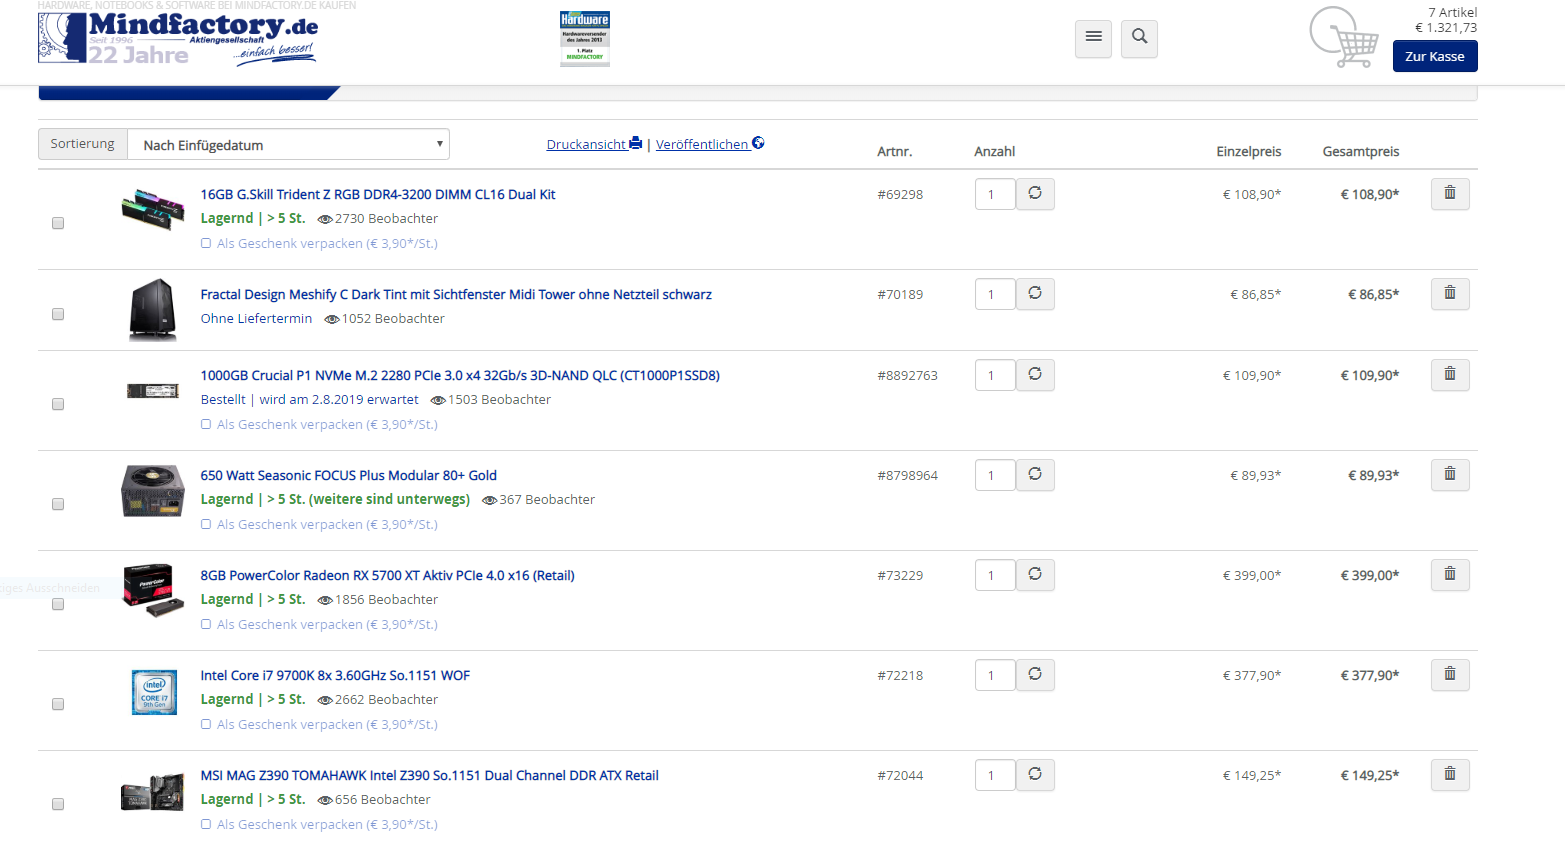Select checkbox for Fractal Design Meshify C row

pyautogui.click(x=58, y=314)
